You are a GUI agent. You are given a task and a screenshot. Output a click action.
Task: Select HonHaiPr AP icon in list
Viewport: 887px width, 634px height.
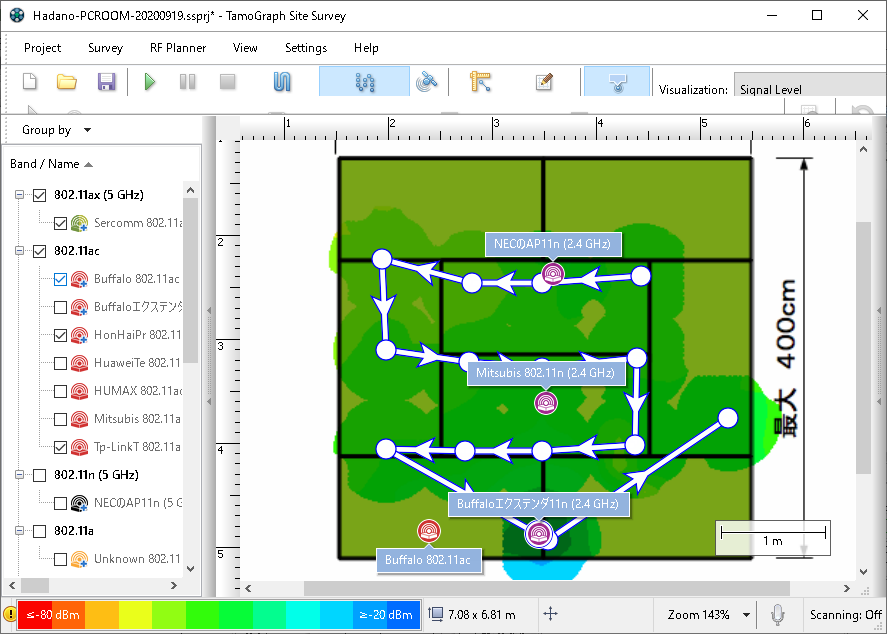pyautogui.click(x=79, y=335)
